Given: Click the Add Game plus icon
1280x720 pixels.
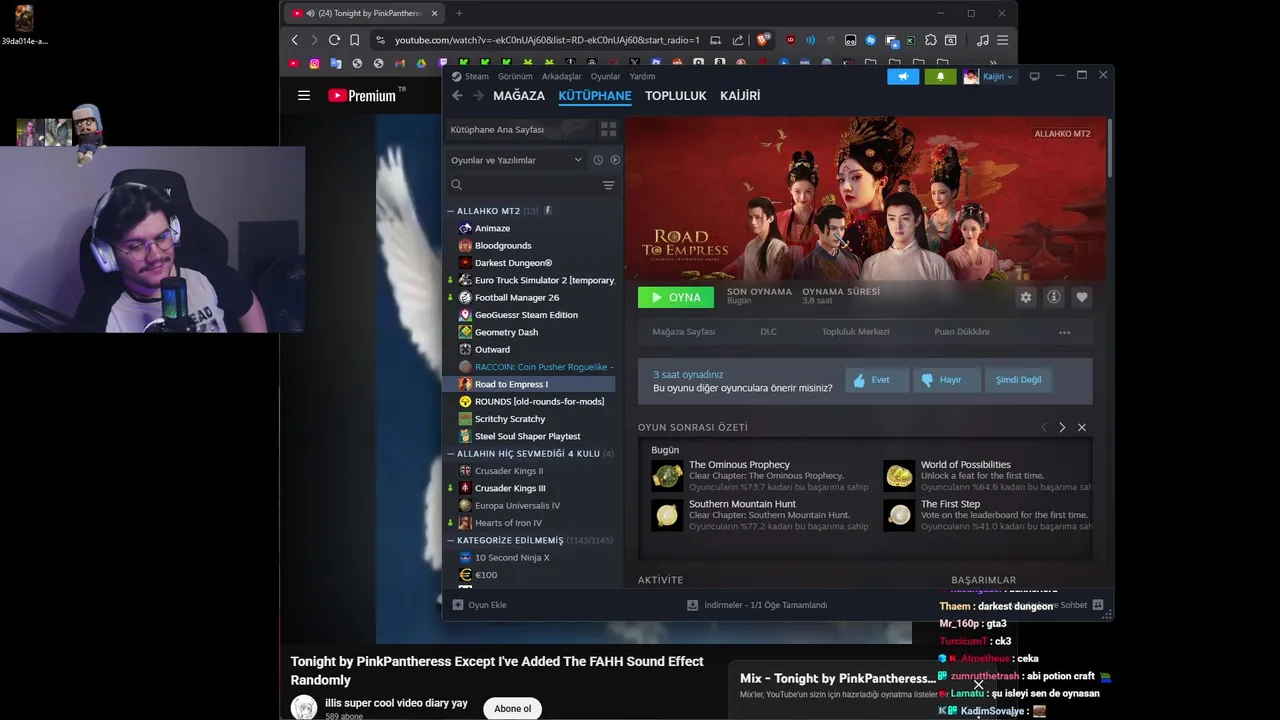Looking at the screenshot, I should pyautogui.click(x=458, y=605).
